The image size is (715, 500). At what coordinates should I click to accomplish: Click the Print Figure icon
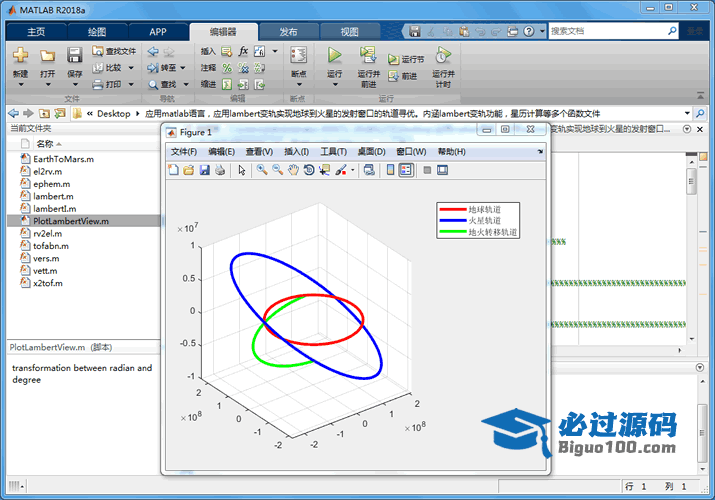(220, 170)
